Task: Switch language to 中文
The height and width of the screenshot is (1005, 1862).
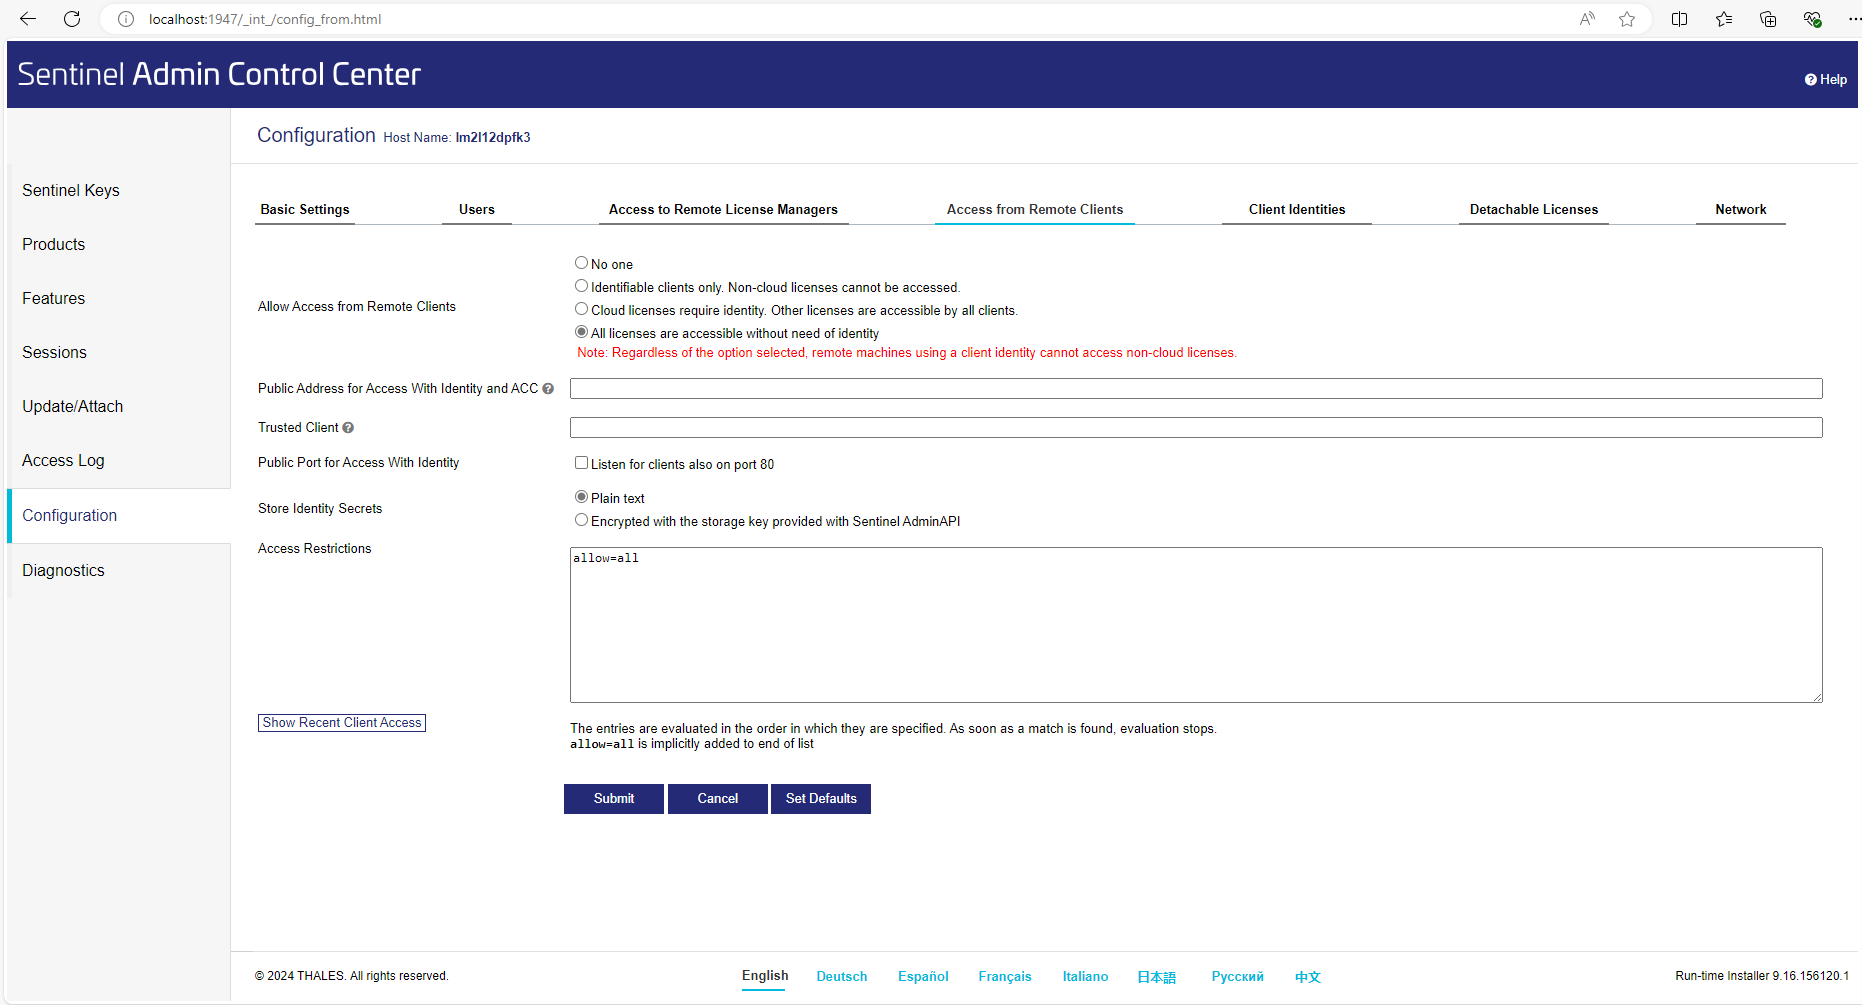Action: click(x=1308, y=977)
